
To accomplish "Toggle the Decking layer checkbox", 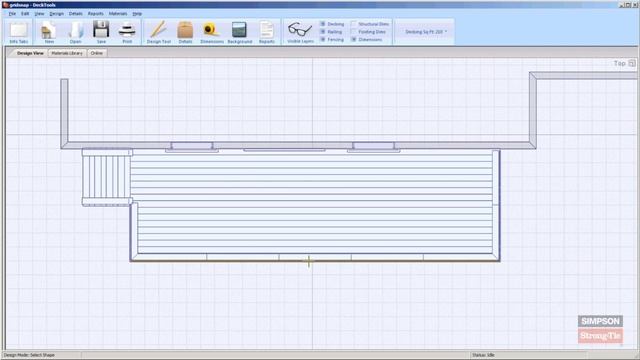I will pyautogui.click(x=323, y=24).
